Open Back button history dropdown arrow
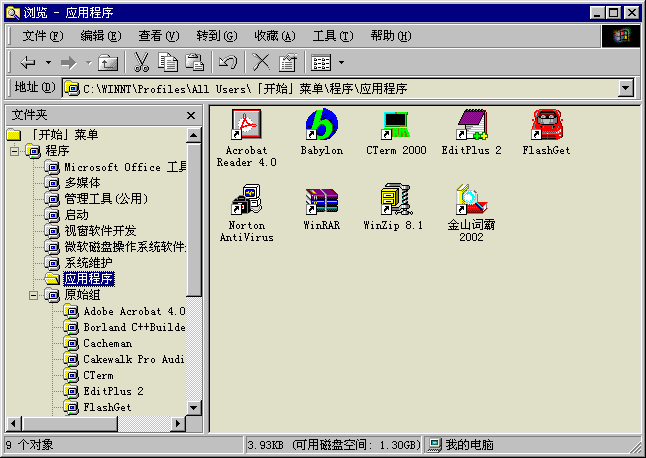The image size is (646, 458). tap(48, 63)
